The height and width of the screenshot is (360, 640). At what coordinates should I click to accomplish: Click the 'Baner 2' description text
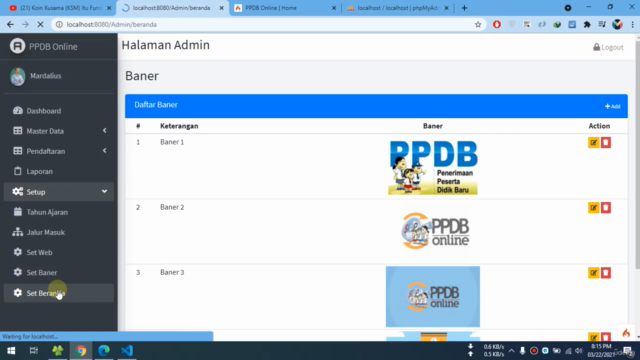(172, 207)
